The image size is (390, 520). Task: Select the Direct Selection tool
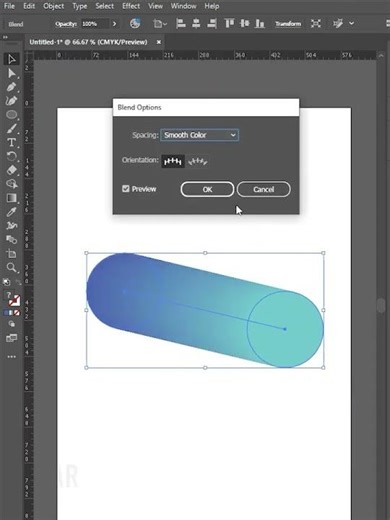[11, 73]
